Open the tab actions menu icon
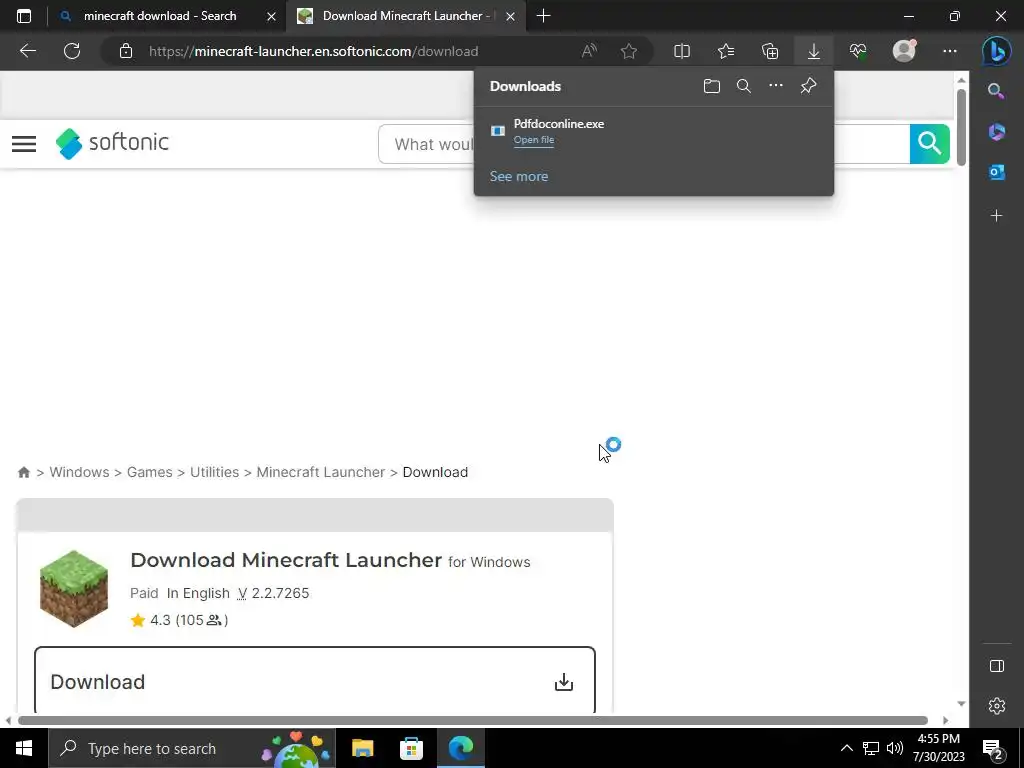 24,16
